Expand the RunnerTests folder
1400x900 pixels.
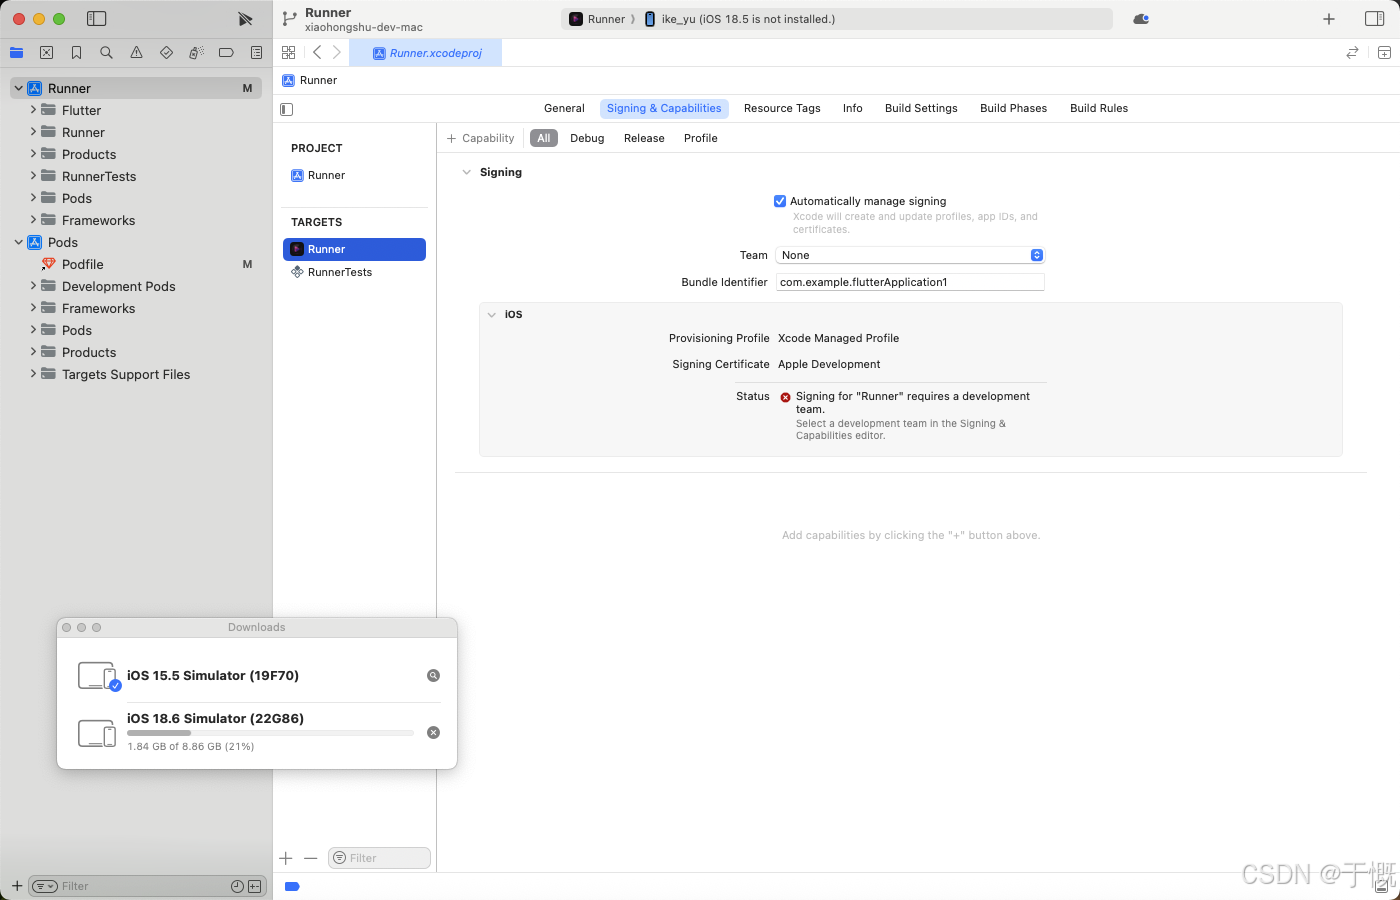pyautogui.click(x=33, y=176)
